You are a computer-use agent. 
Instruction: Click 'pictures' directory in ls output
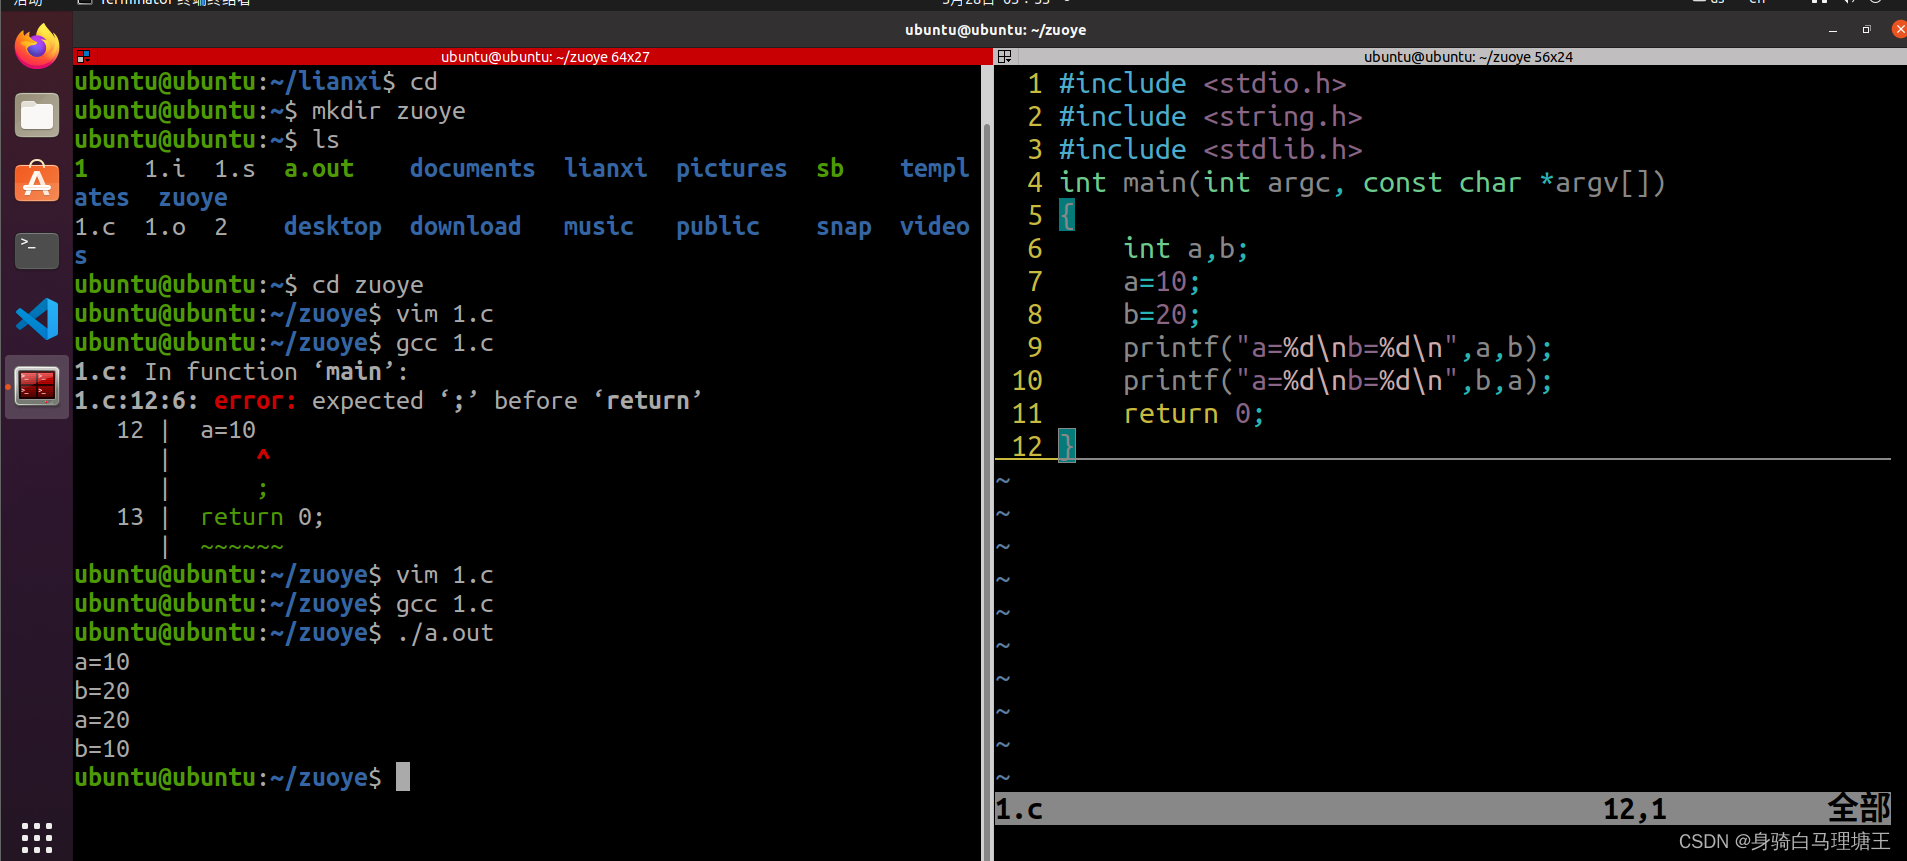click(x=731, y=168)
